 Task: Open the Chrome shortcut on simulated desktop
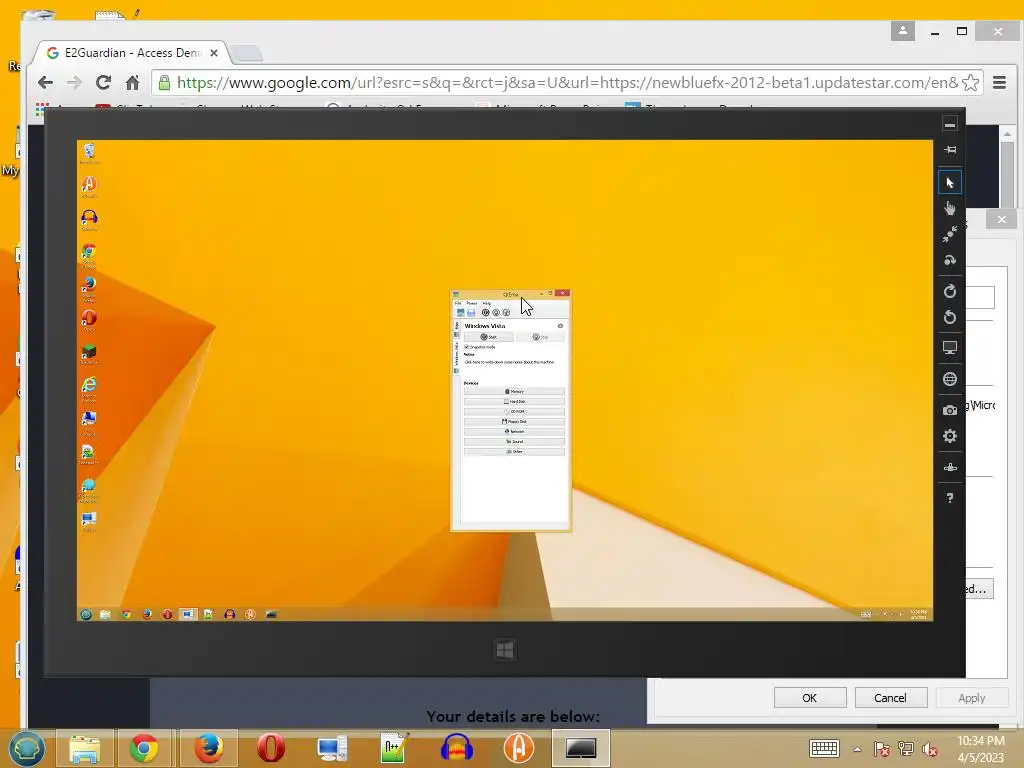pyautogui.click(x=89, y=255)
